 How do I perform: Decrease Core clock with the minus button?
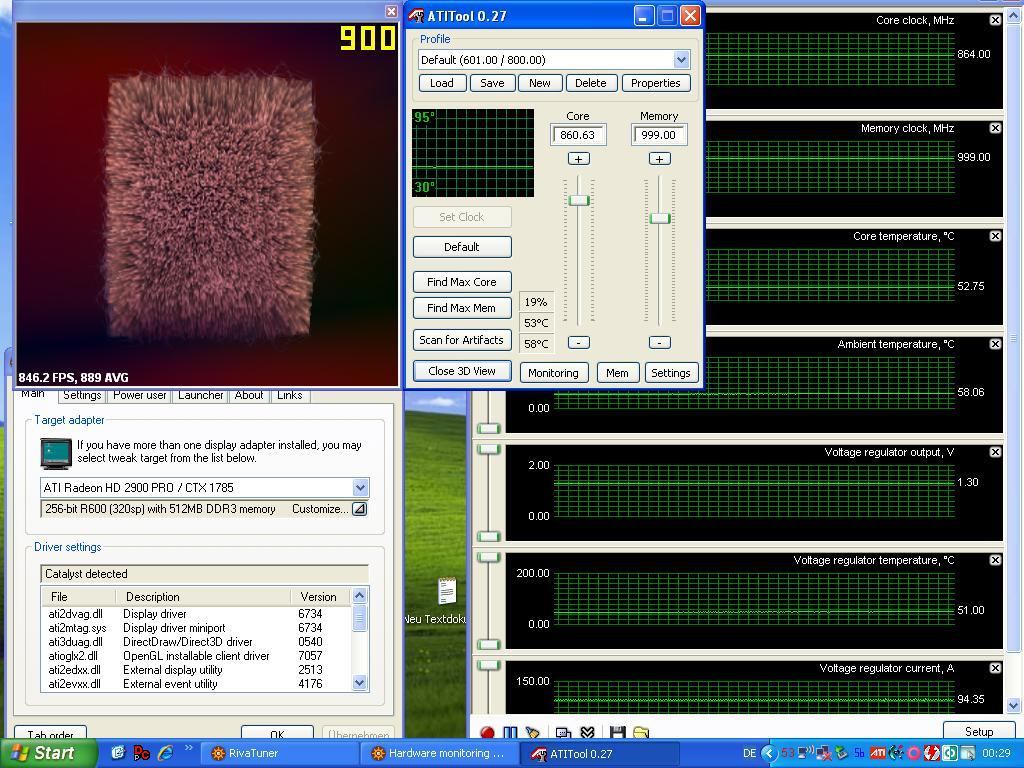coord(578,342)
